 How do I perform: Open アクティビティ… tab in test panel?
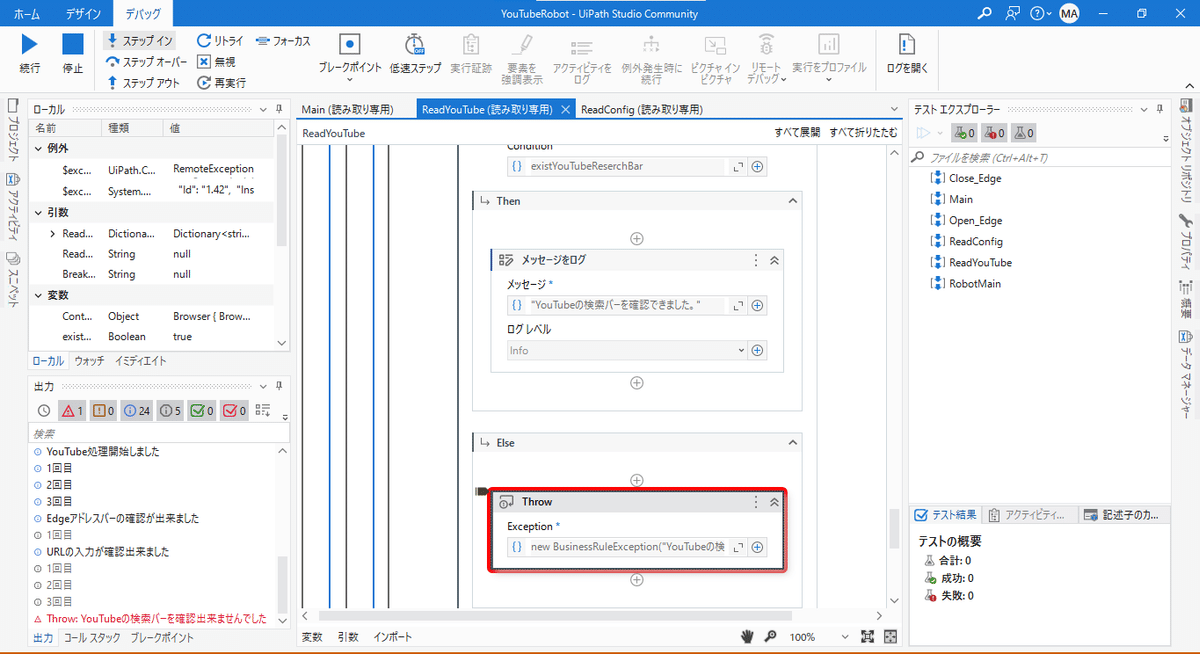1032,515
